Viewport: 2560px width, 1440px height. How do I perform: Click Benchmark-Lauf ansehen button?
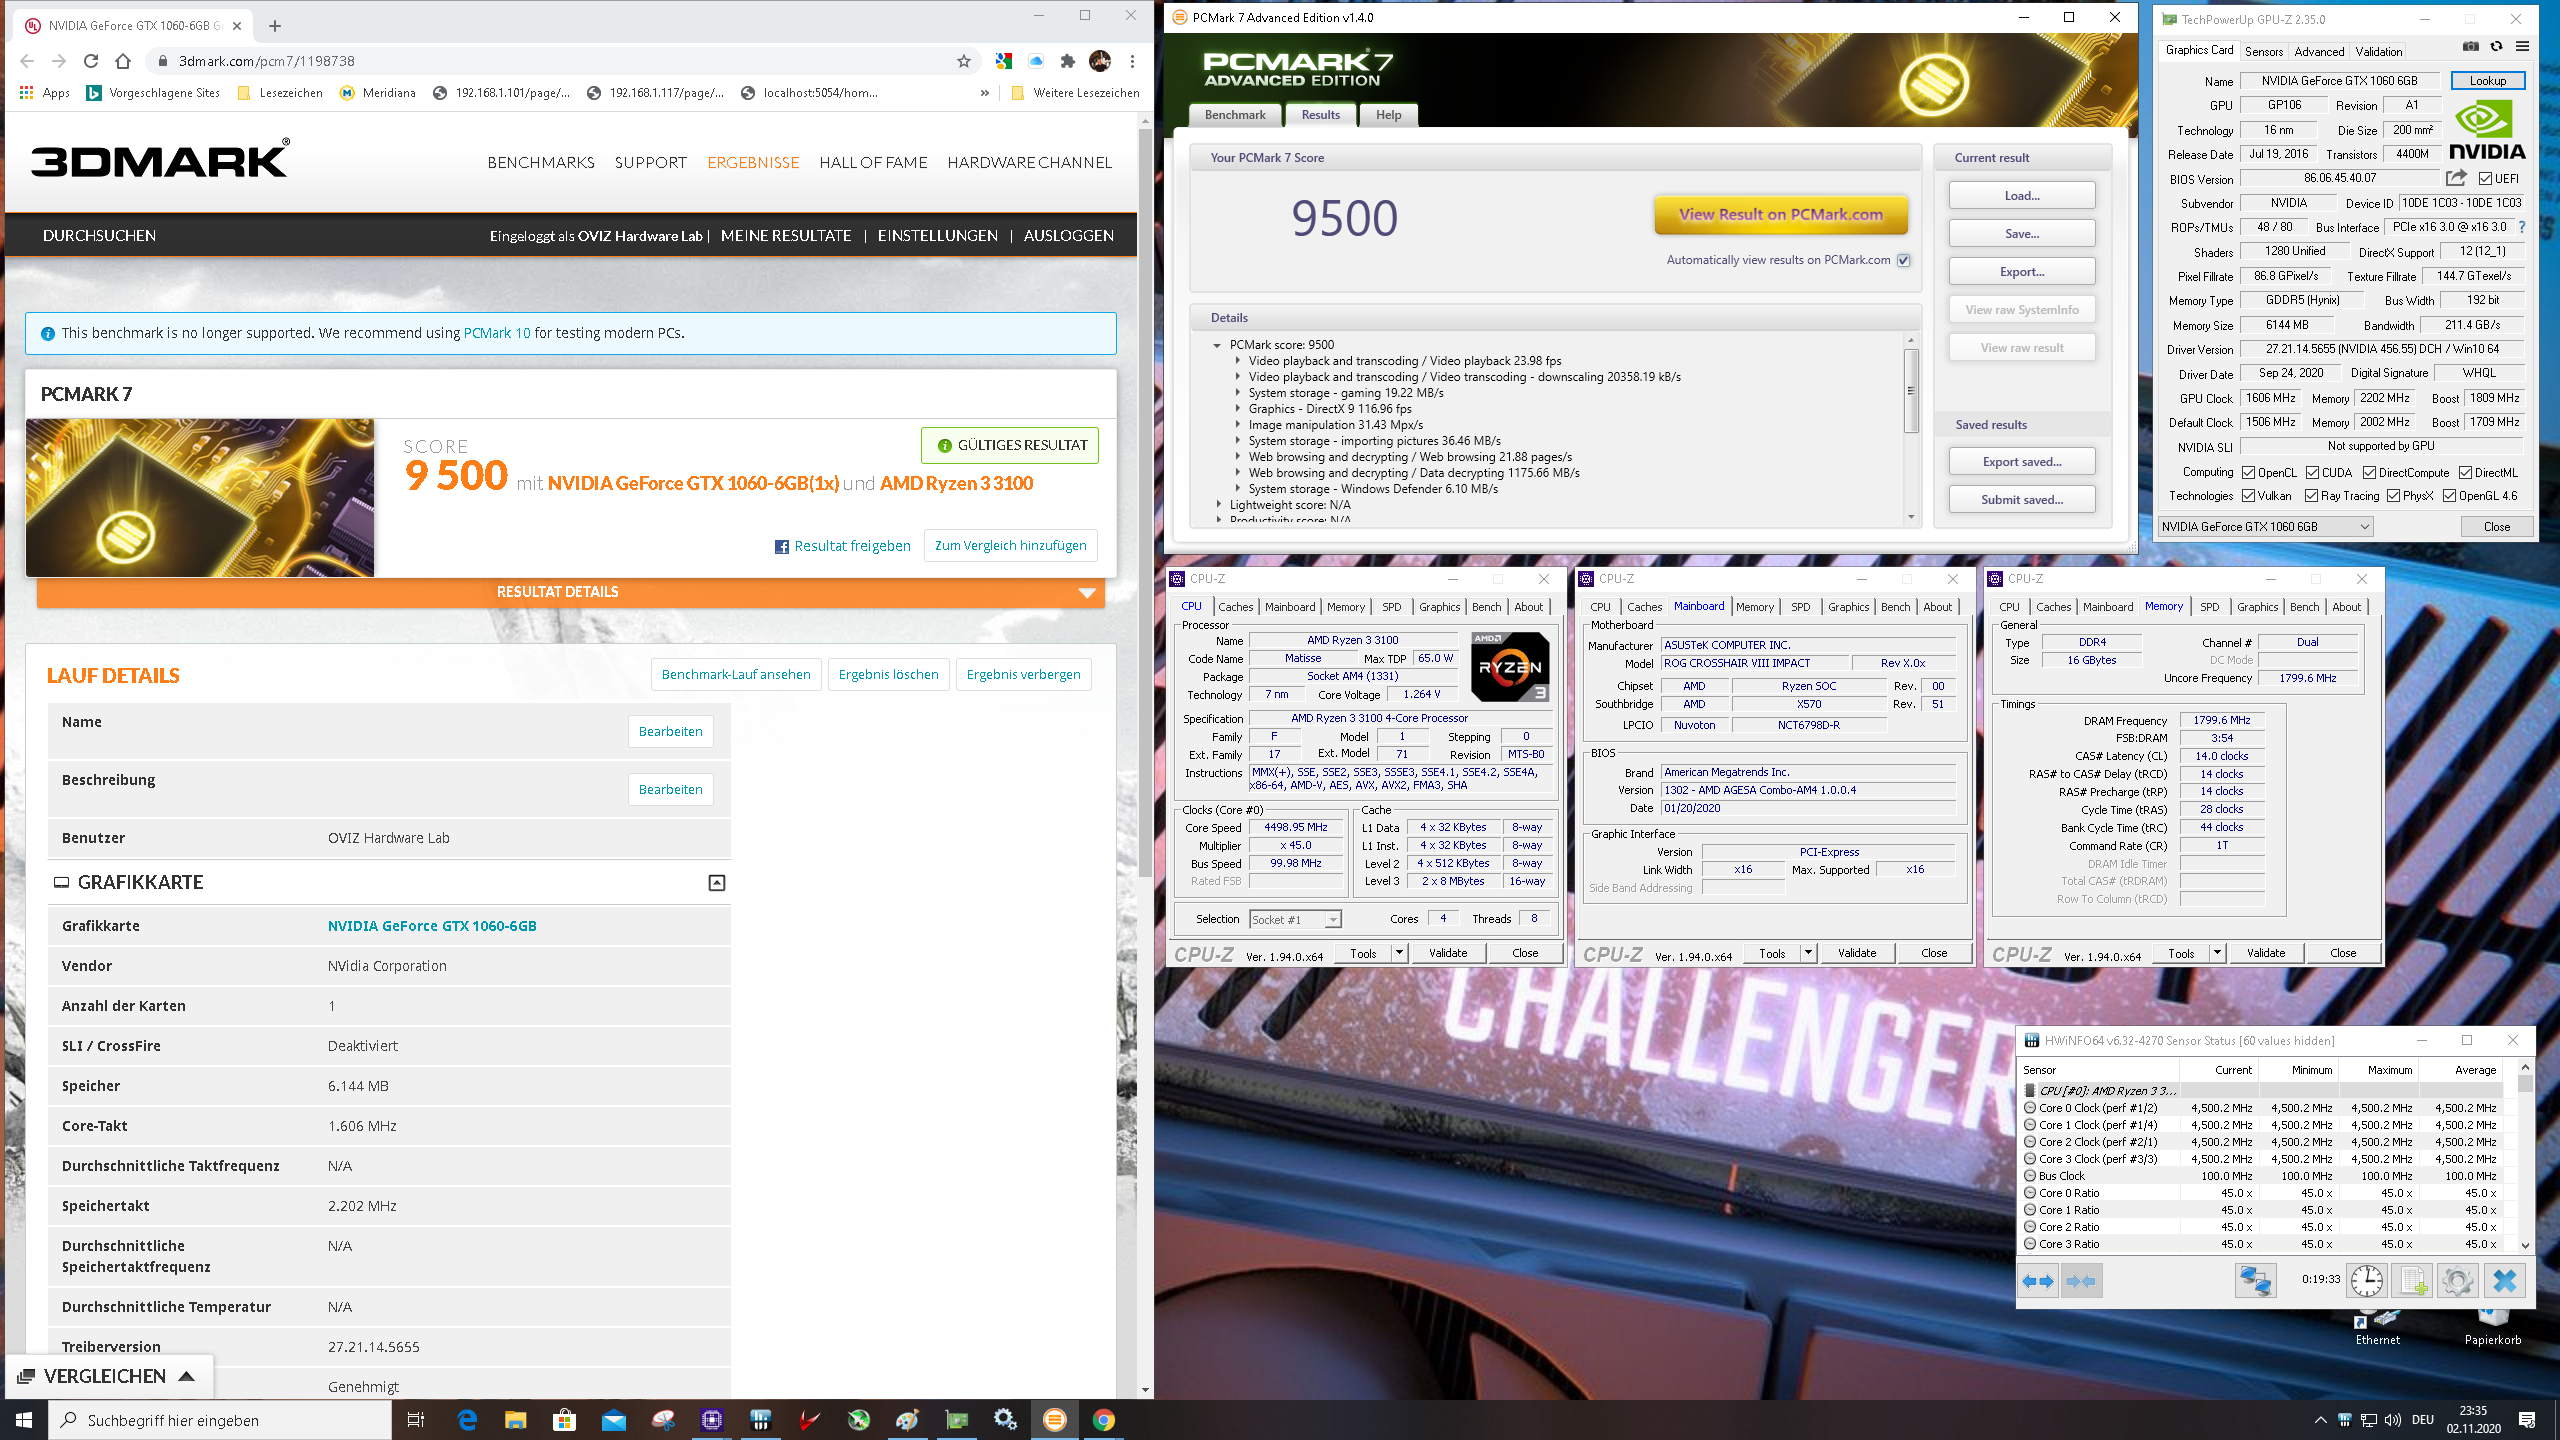tap(736, 675)
